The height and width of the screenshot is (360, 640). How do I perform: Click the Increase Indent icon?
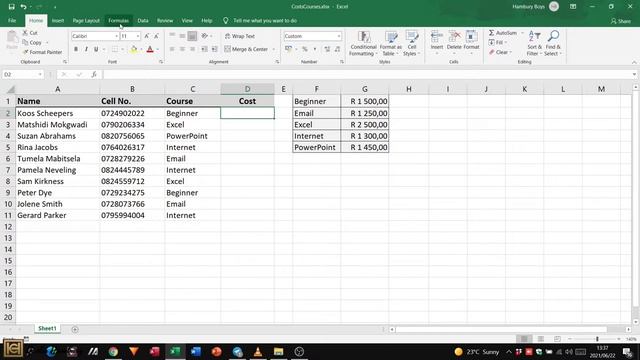pos(215,49)
